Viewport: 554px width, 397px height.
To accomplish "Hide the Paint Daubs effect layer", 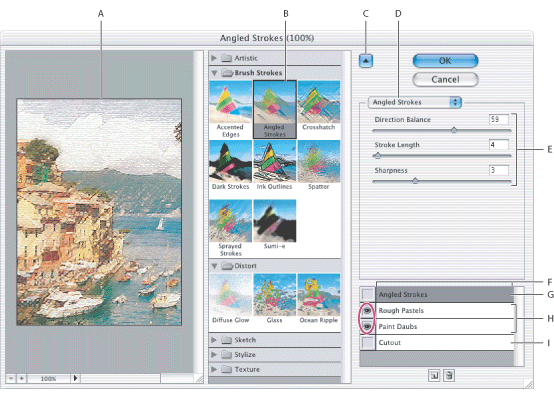I will click(x=367, y=326).
